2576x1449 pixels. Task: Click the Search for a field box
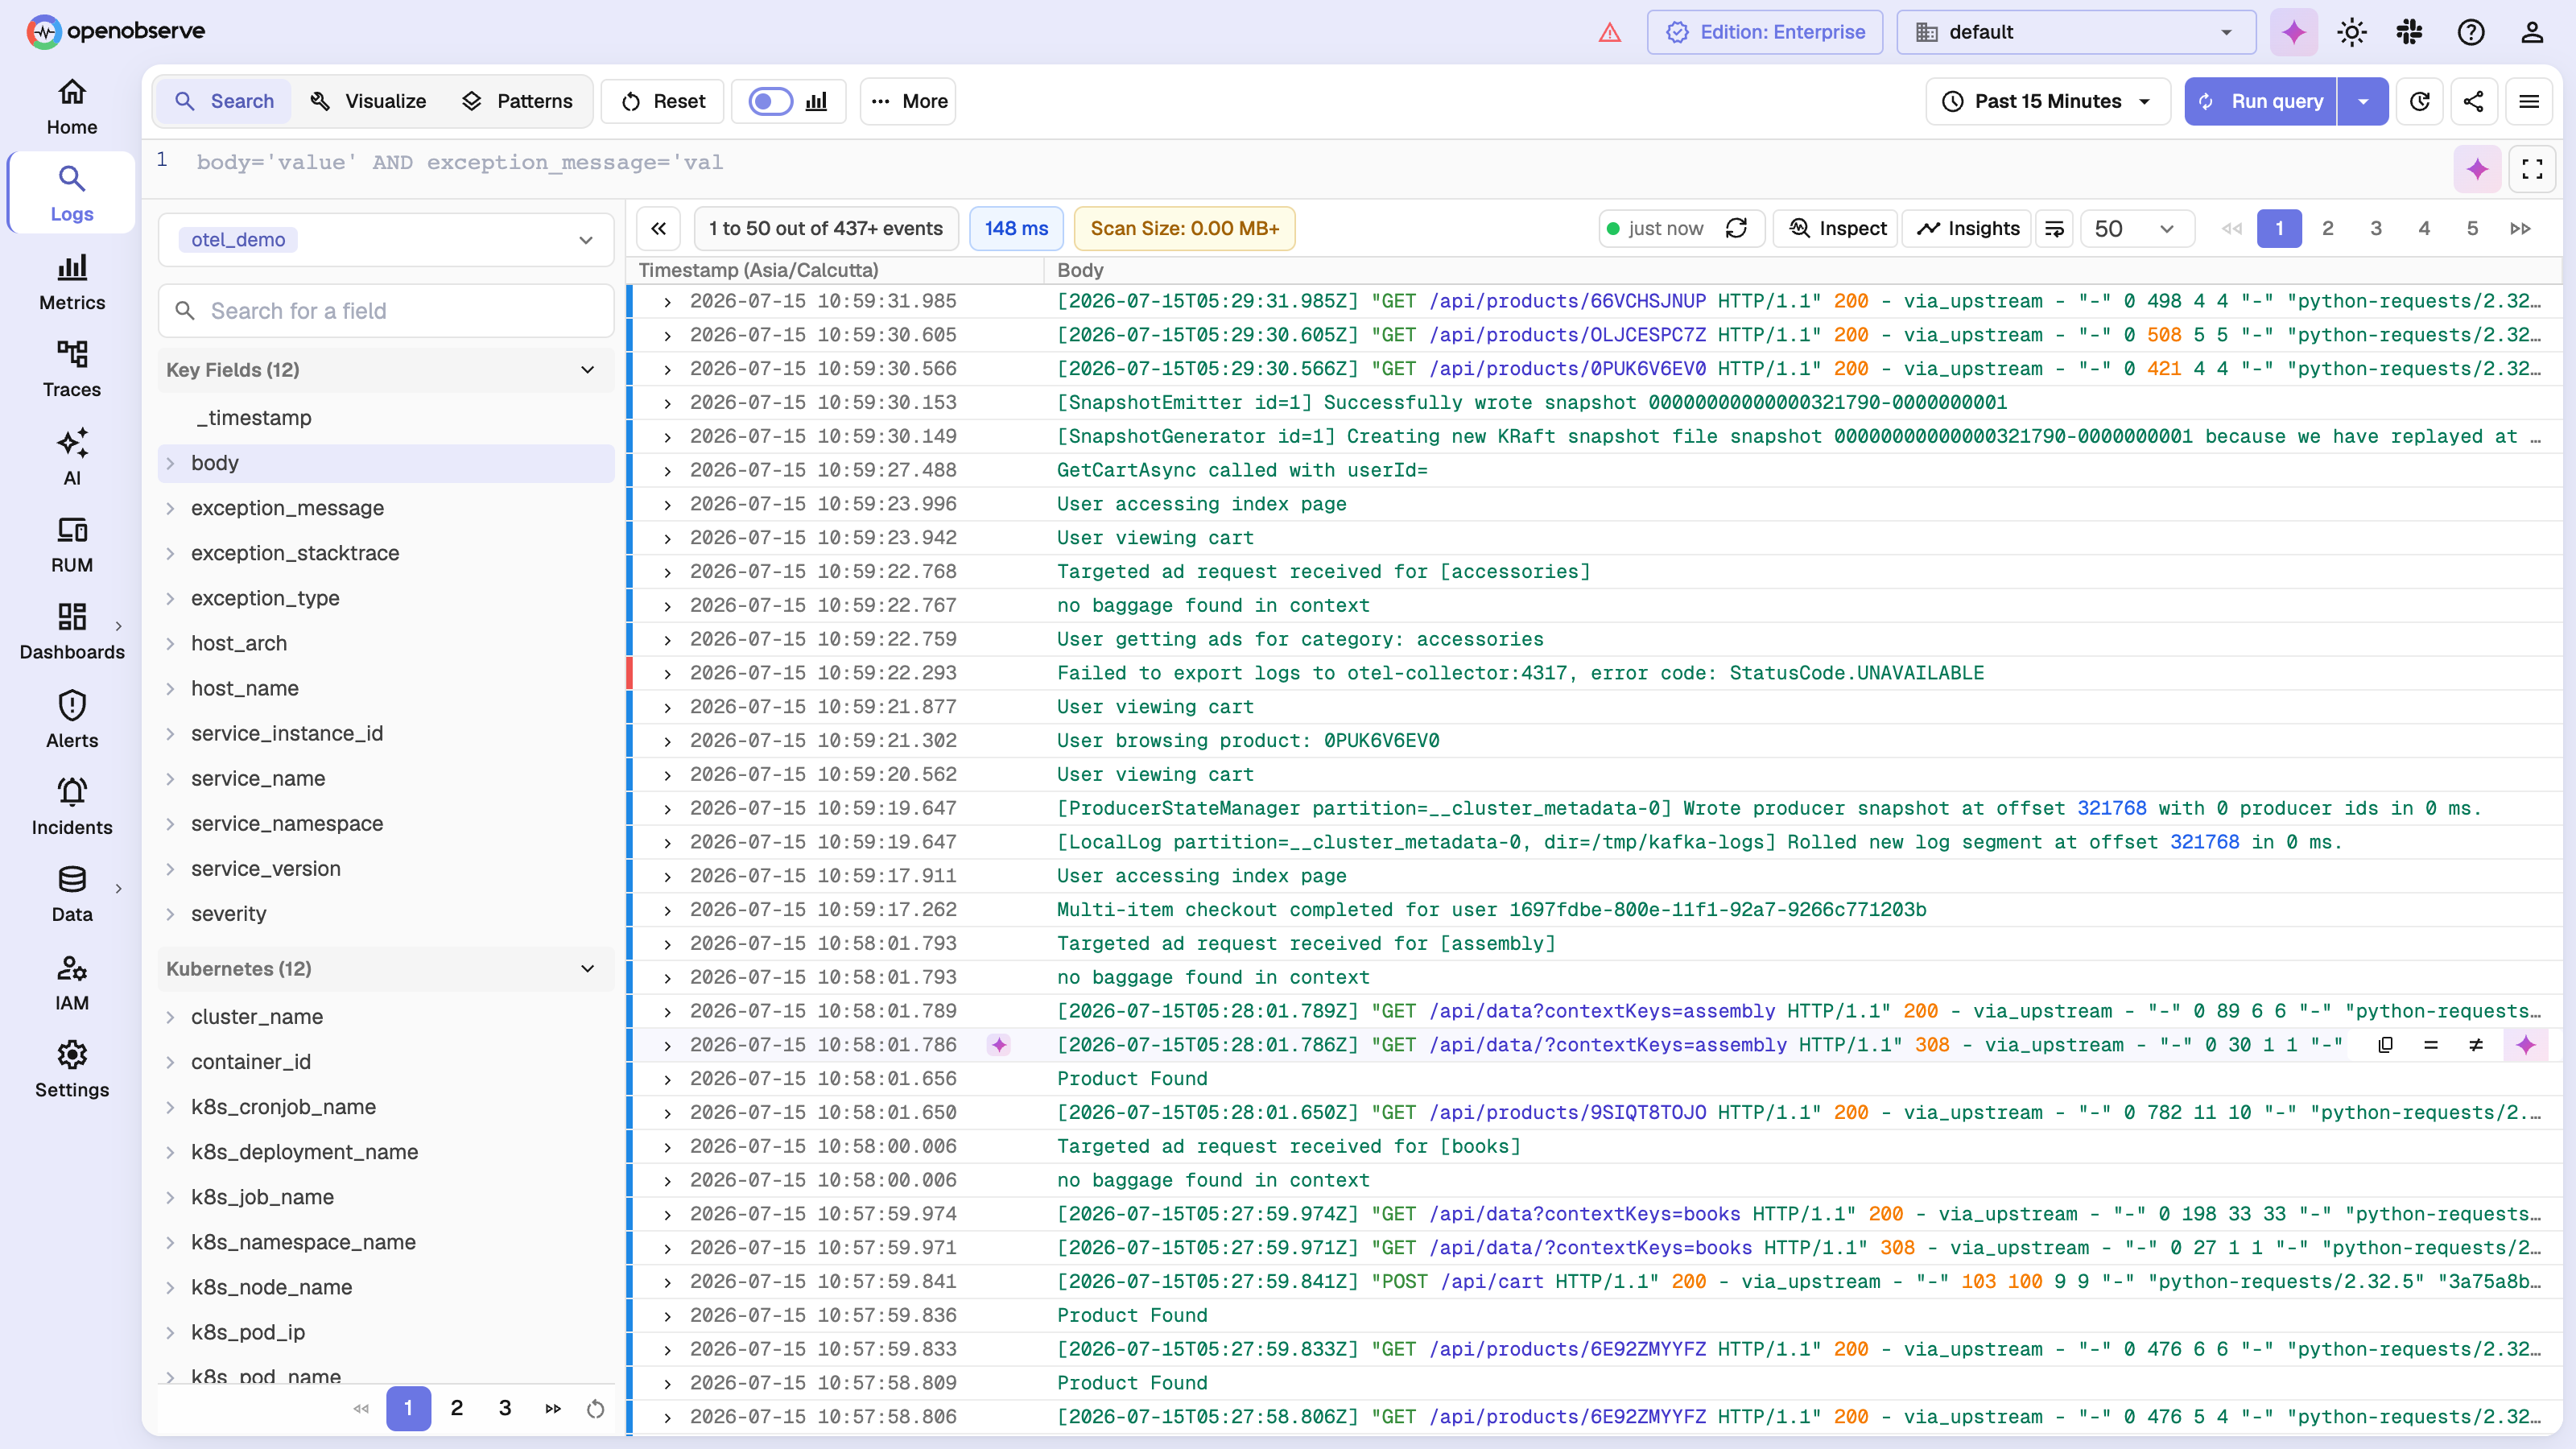point(386,311)
